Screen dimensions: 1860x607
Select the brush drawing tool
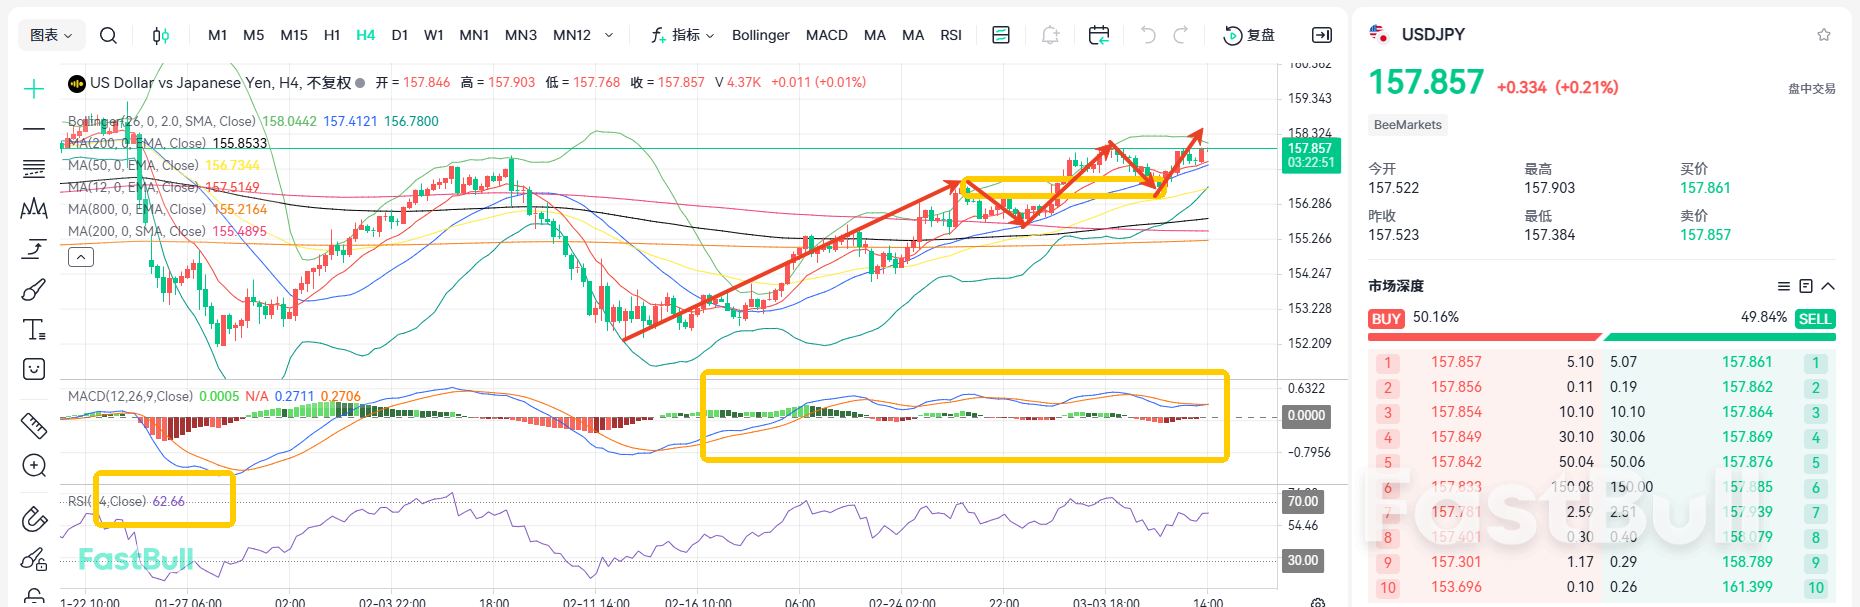pyautogui.click(x=34, y=290)
